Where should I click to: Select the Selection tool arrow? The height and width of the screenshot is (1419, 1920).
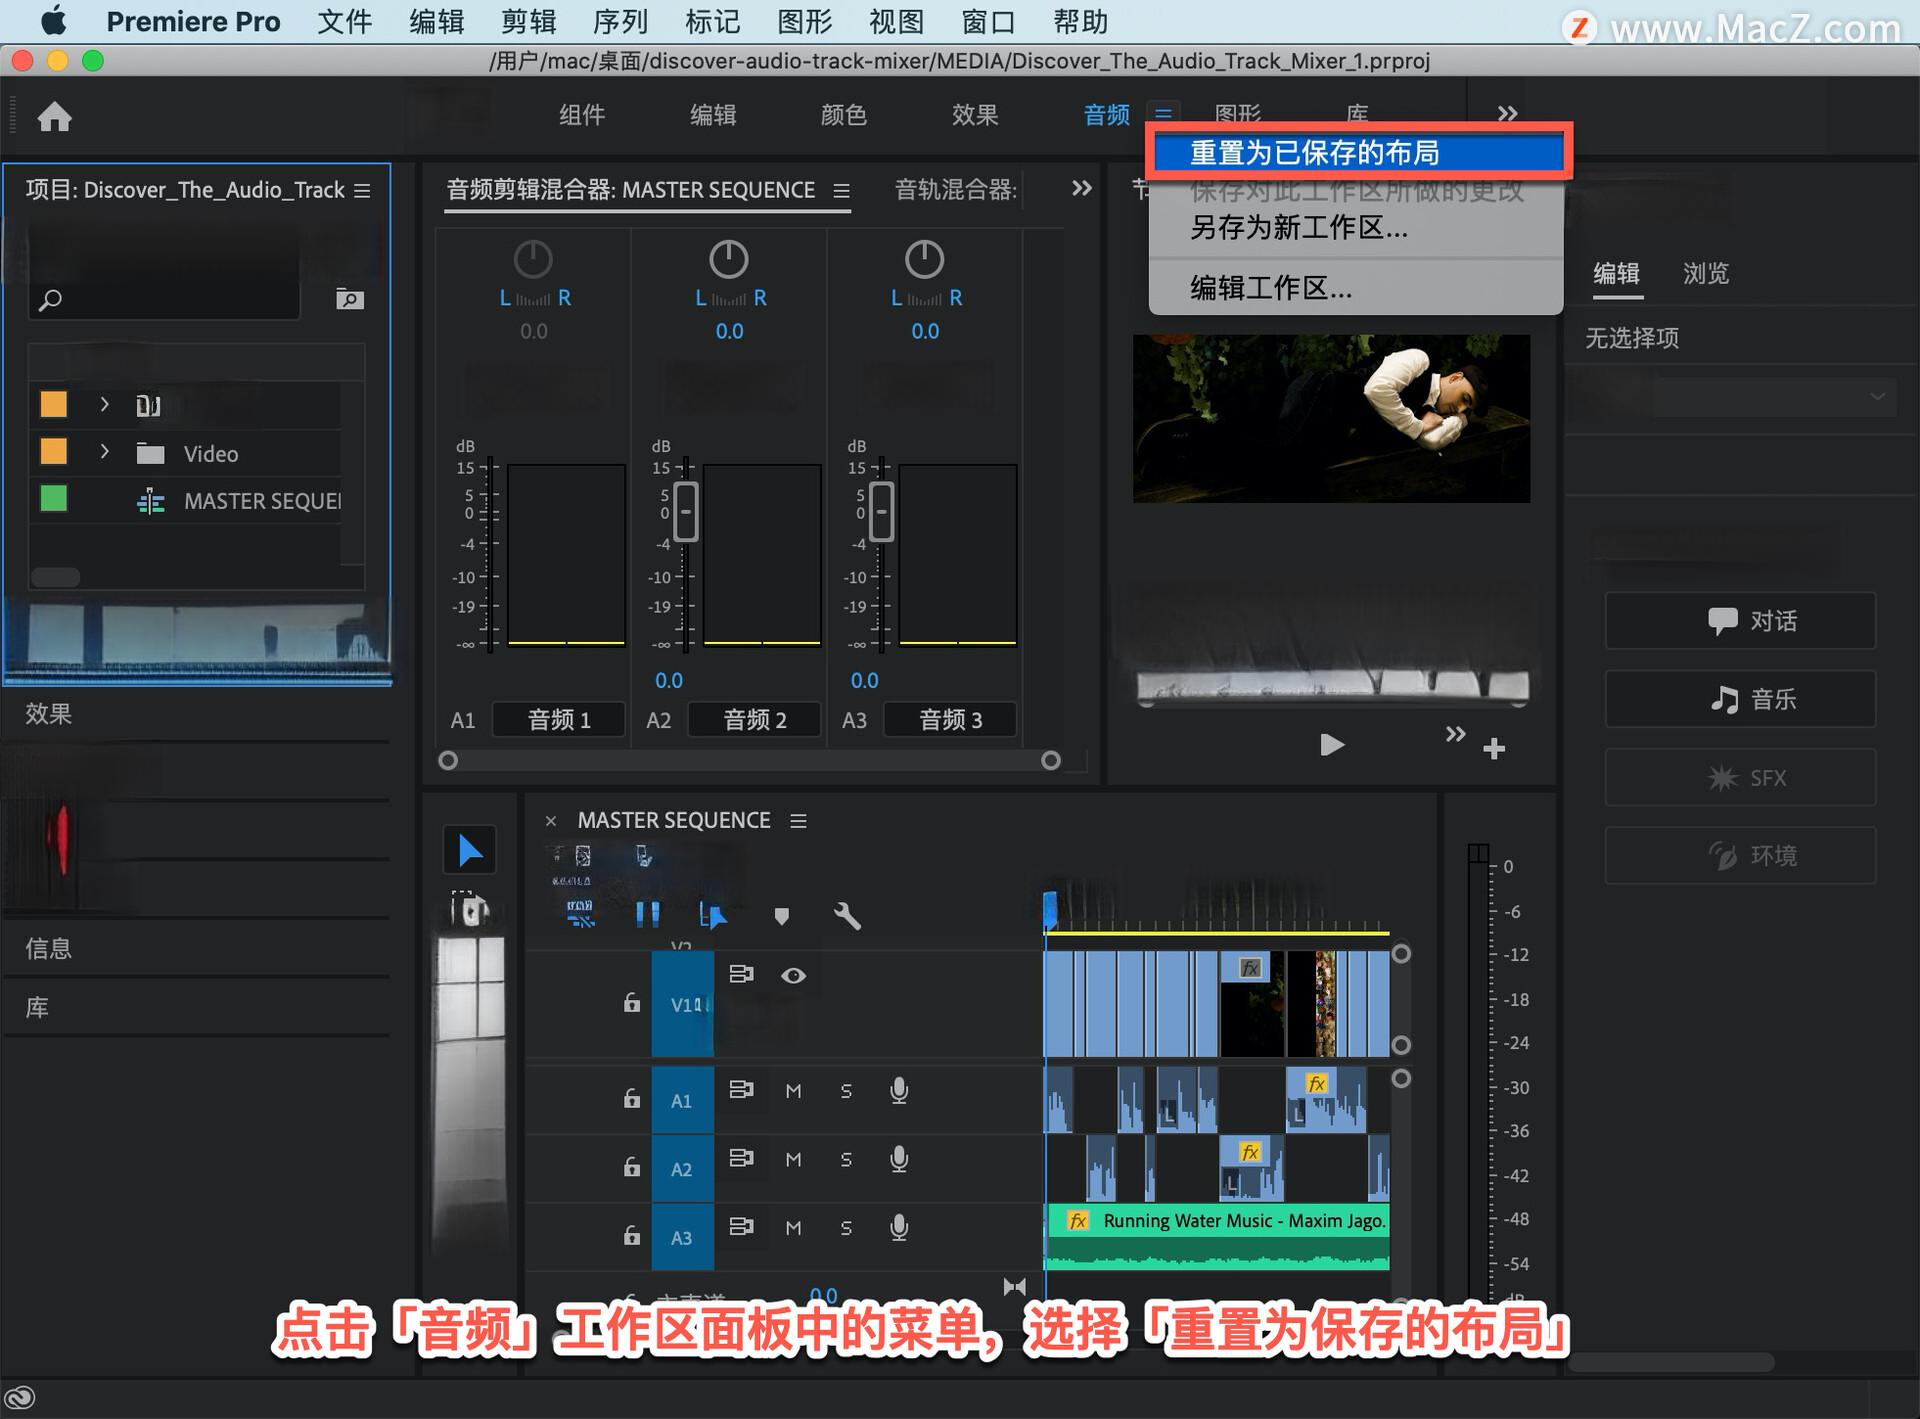point(469,851)
